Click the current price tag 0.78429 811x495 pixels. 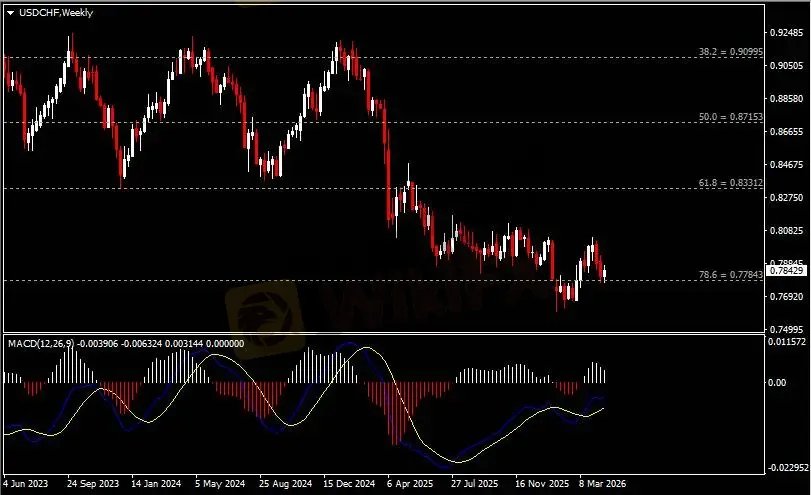pos(787,271)
